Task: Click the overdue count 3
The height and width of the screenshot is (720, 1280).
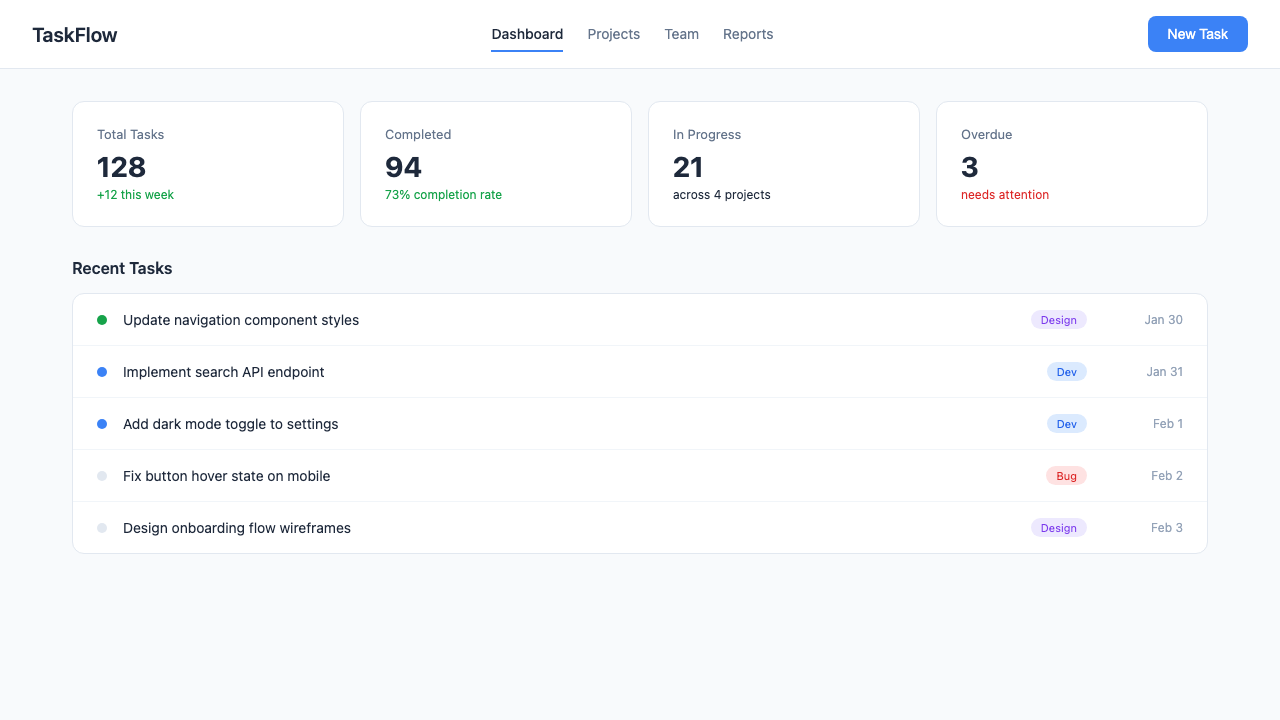Action: coord(970,166)
